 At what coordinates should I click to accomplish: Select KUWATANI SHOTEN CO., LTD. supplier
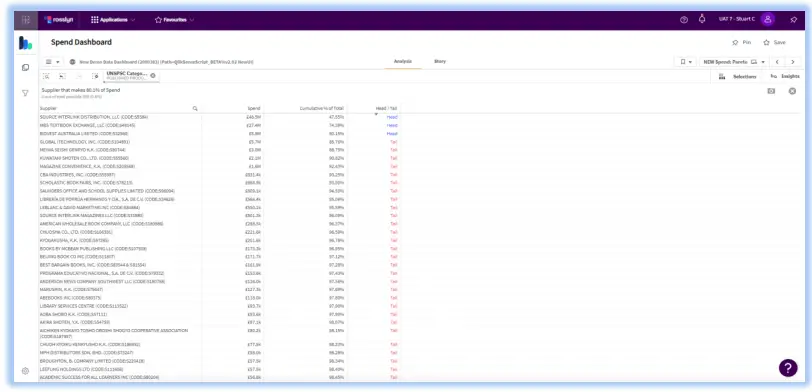tap(84, 158)
